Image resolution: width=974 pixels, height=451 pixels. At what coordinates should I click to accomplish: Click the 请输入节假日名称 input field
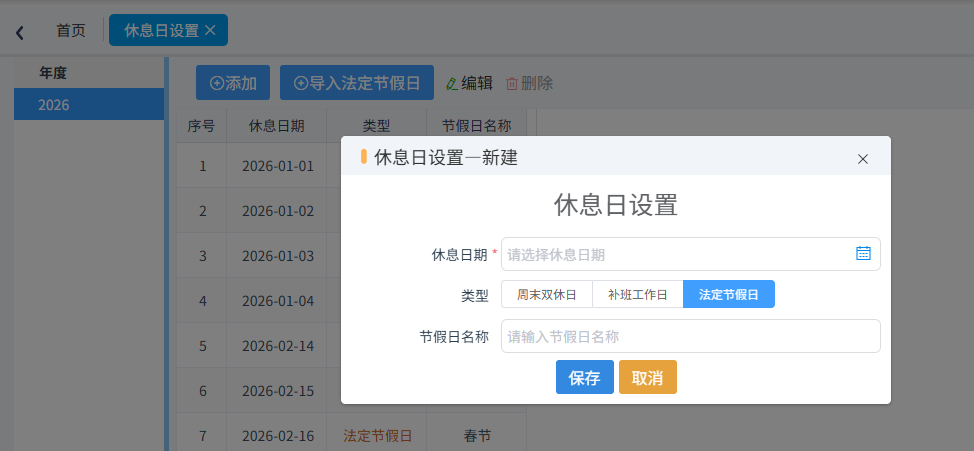click(x=691, y=336)
